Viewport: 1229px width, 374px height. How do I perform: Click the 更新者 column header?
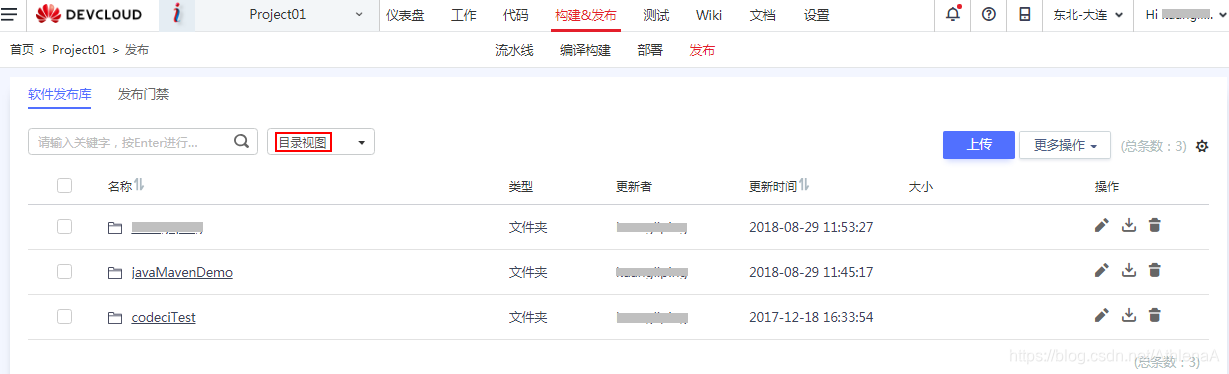pos(634,186)
